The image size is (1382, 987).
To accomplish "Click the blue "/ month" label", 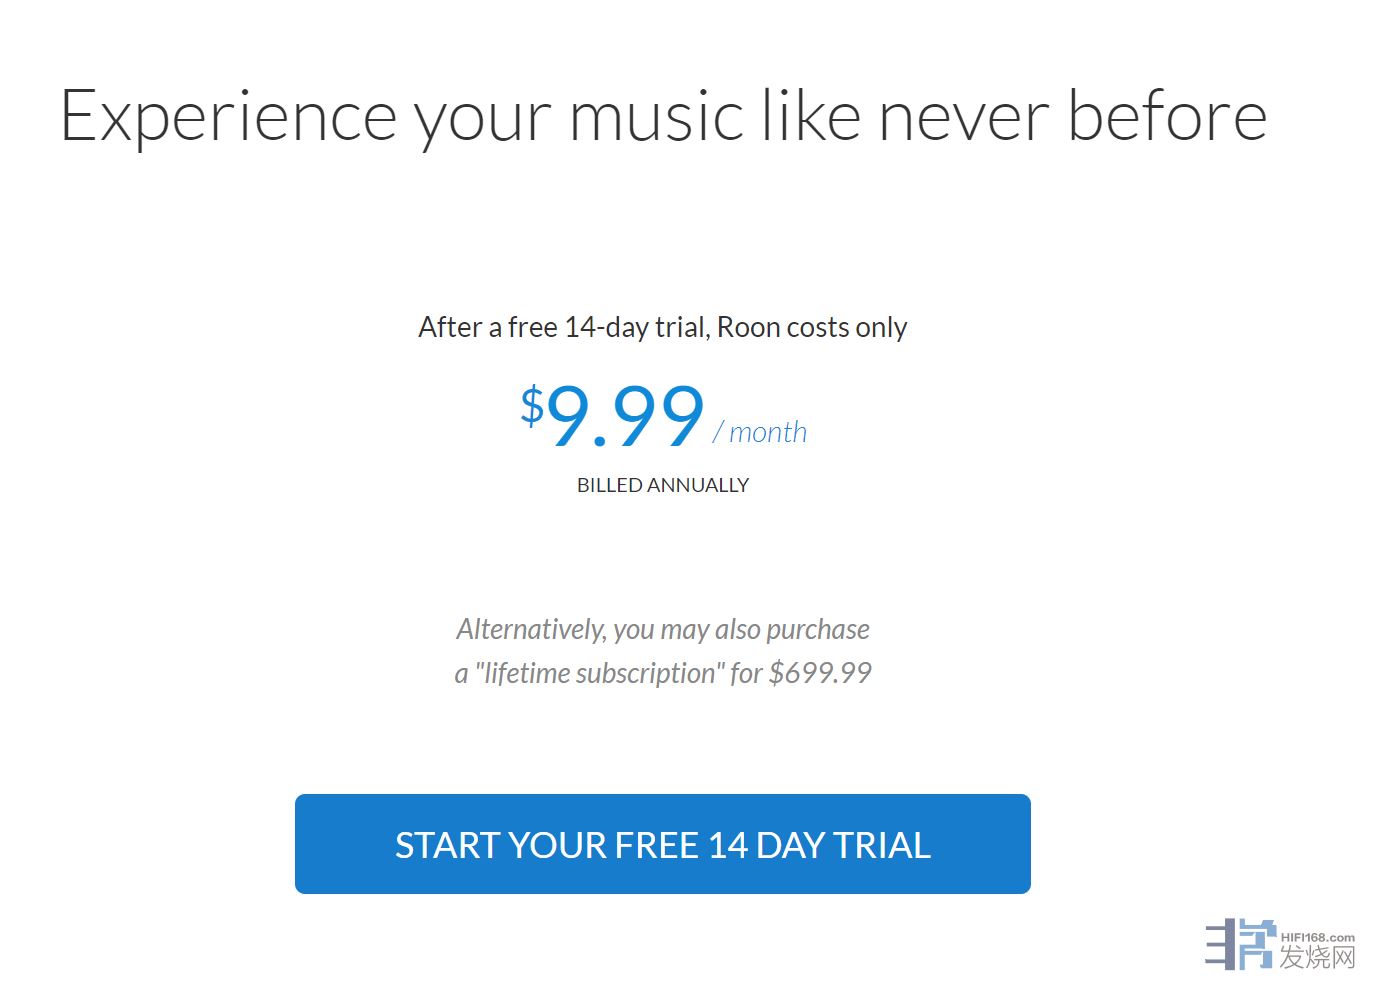I will point(760,432).
